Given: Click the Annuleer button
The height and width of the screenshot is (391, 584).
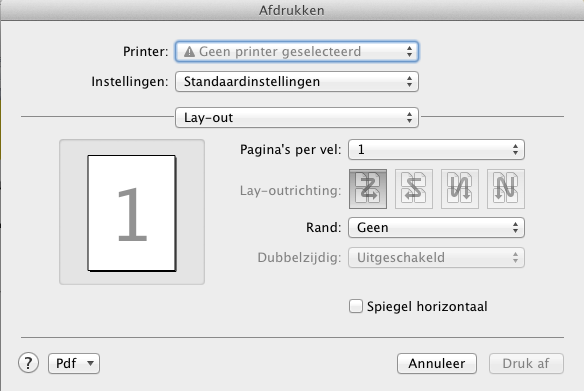Looking at the screenshot, I should pyautogui.click(x=437, y=363).
